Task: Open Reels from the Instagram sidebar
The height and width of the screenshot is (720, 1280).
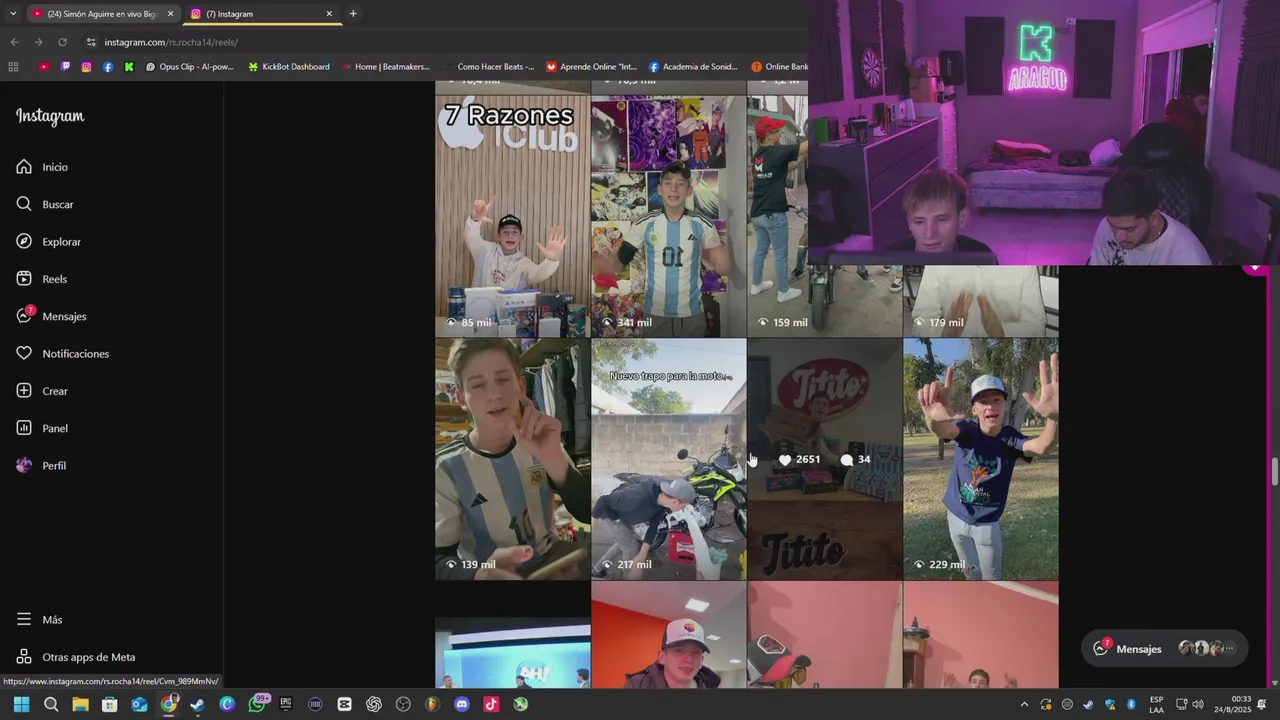Action: point(42,279)
